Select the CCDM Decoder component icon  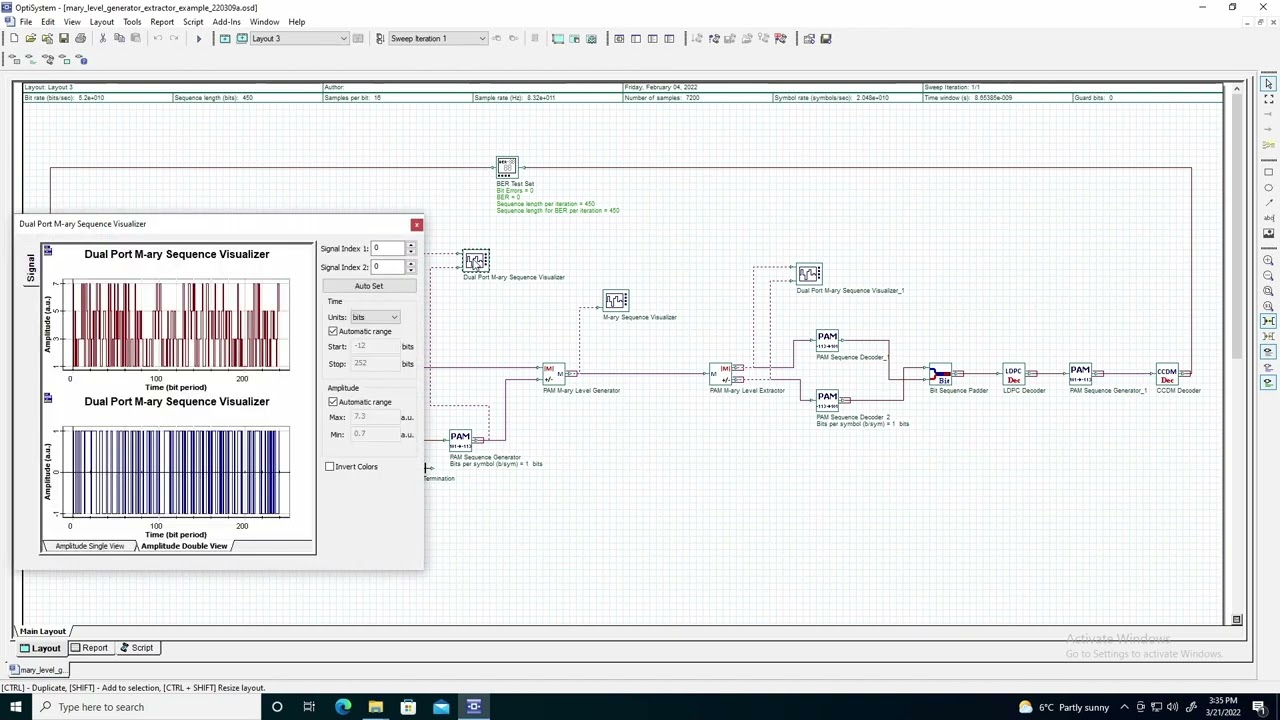[1167, 375]
